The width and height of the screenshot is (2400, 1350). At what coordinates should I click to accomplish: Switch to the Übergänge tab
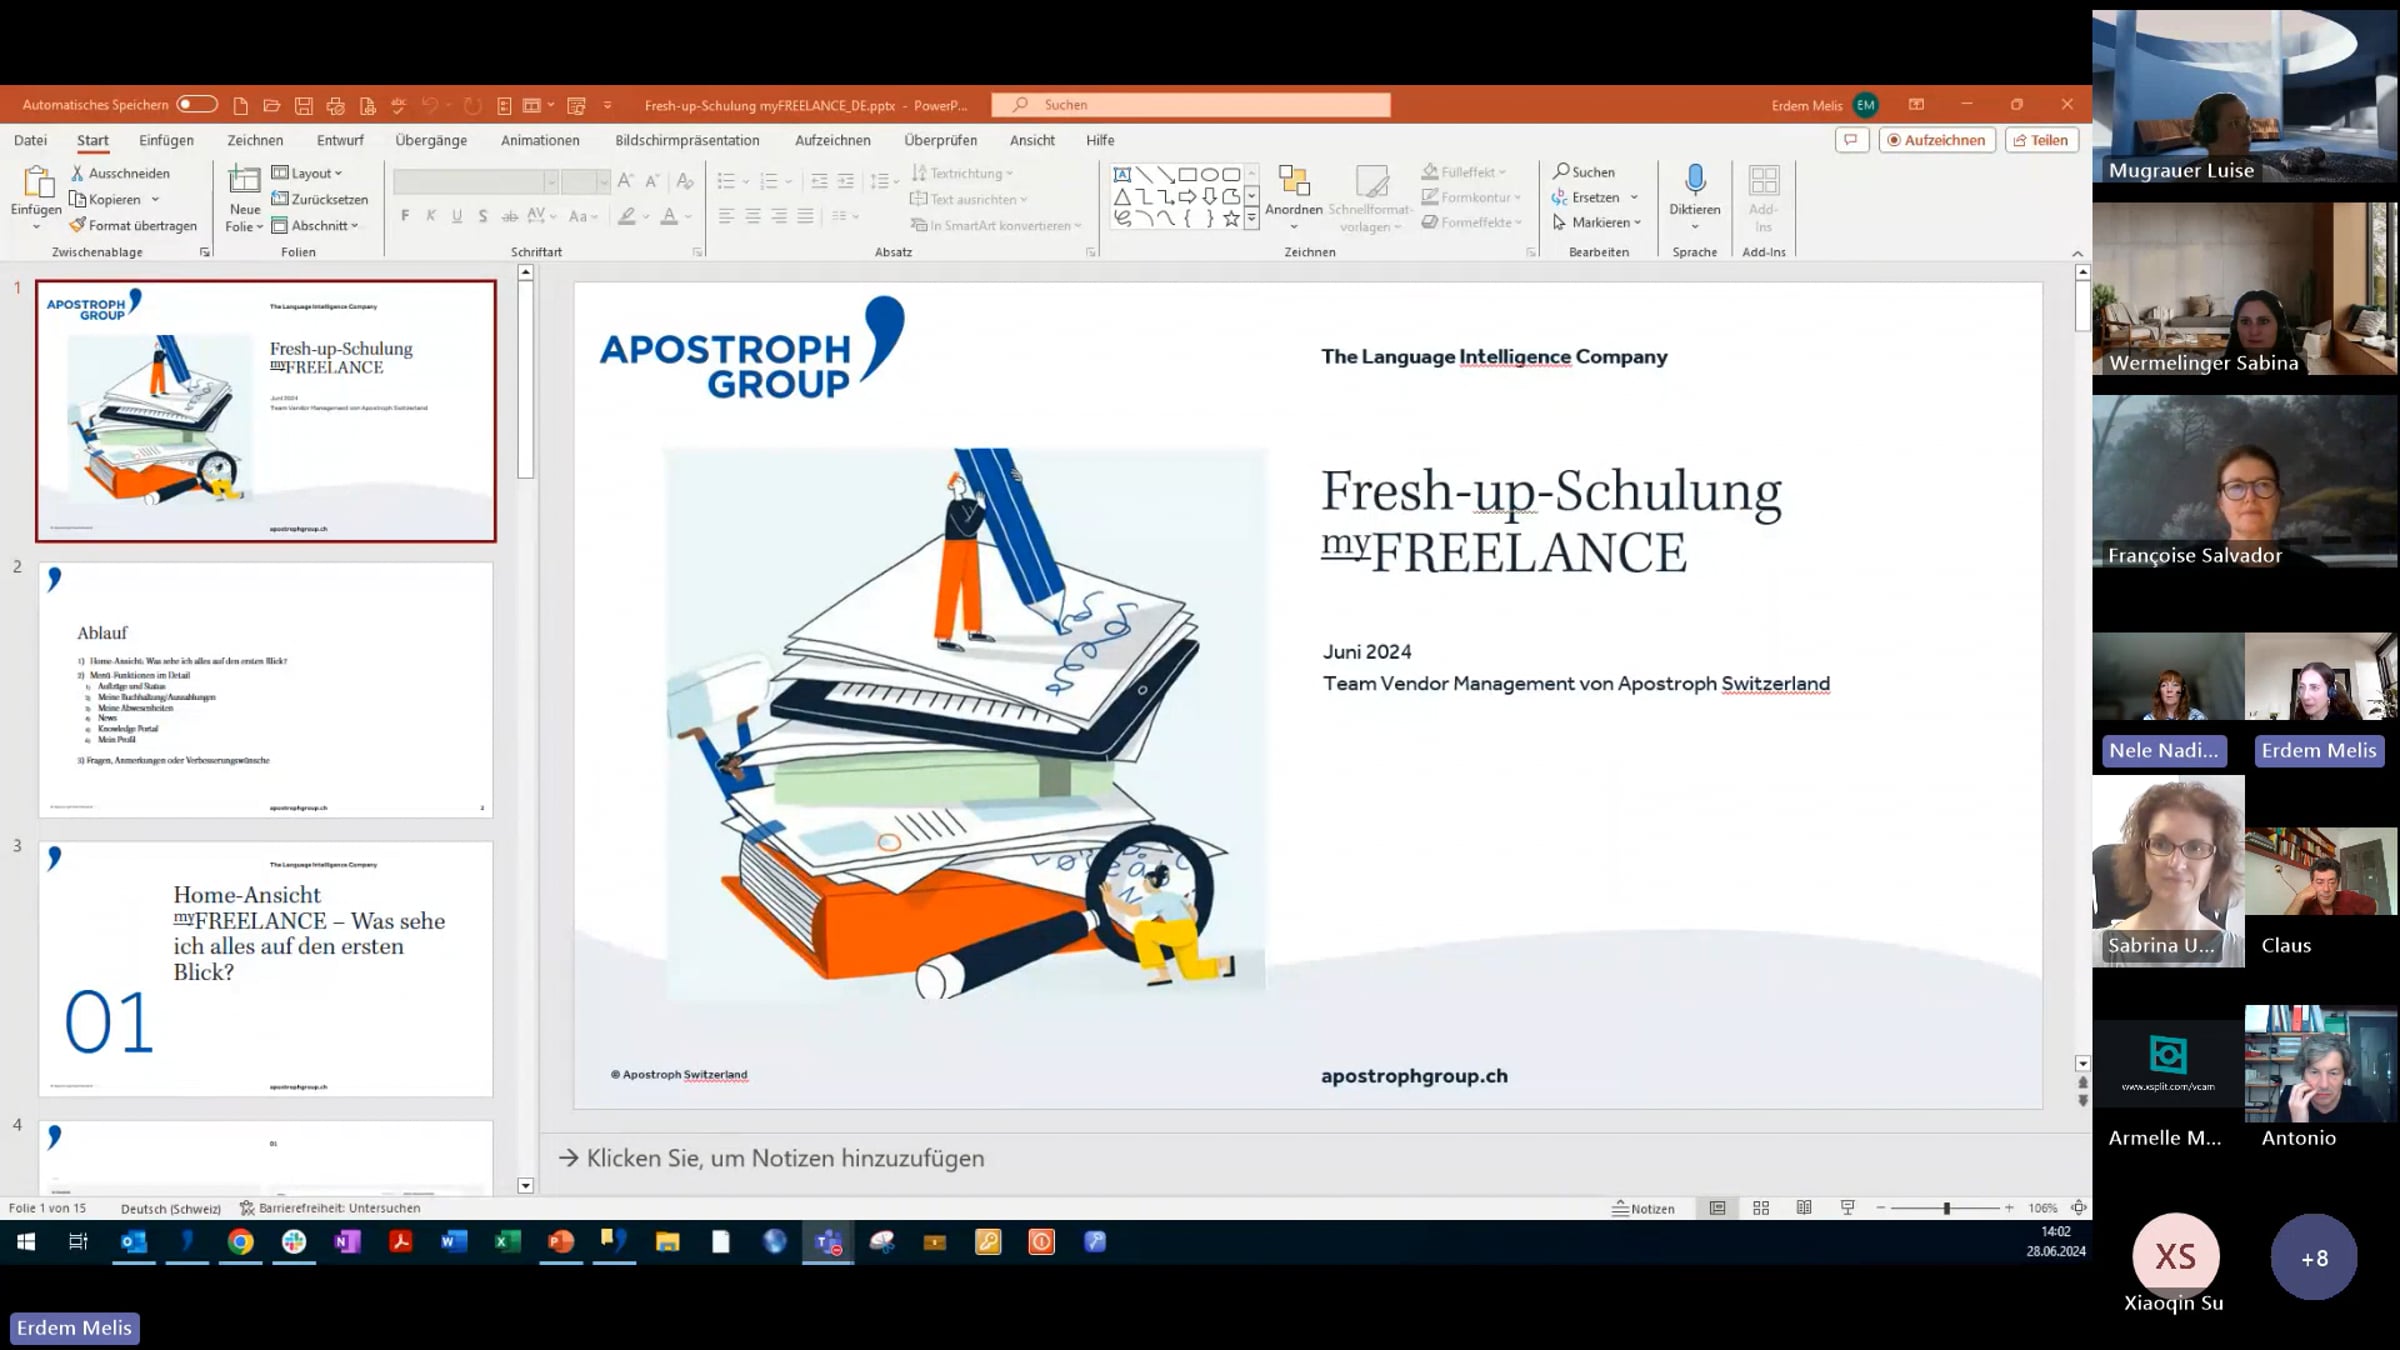(431, 140)
